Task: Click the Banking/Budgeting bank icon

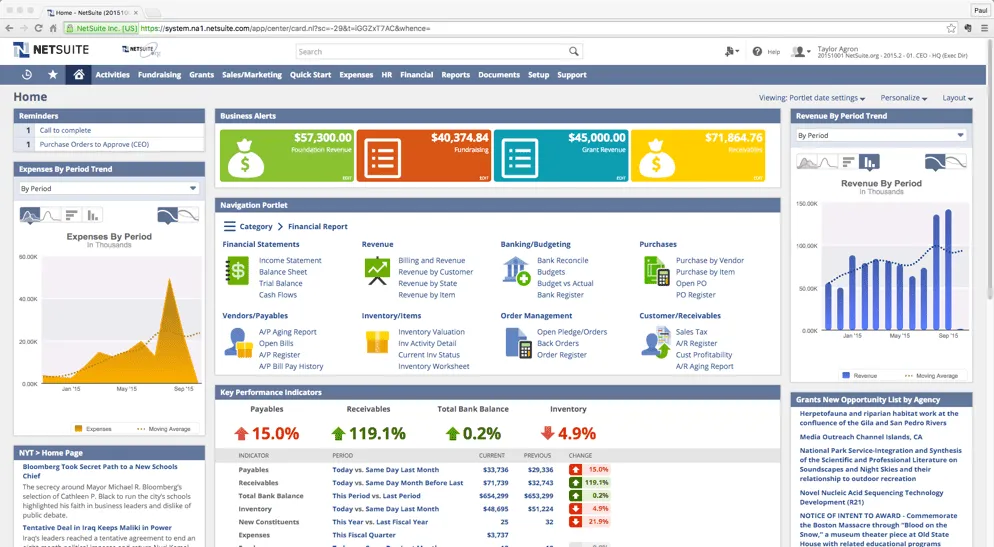Action: (x=516, y=271)
